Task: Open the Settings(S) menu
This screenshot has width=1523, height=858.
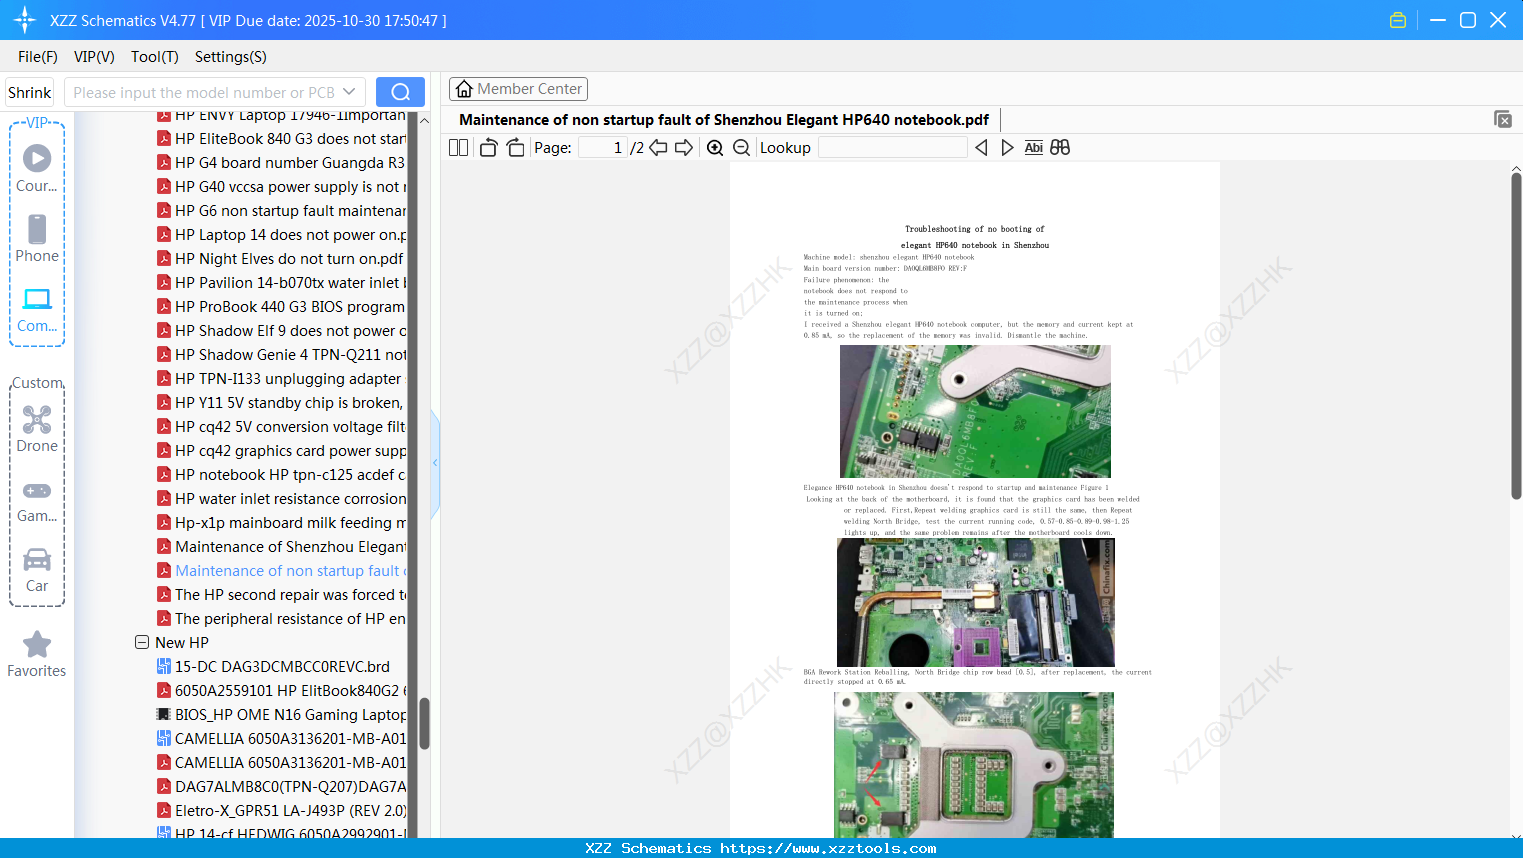Action: pyautogui.click(x=231, y=57)
